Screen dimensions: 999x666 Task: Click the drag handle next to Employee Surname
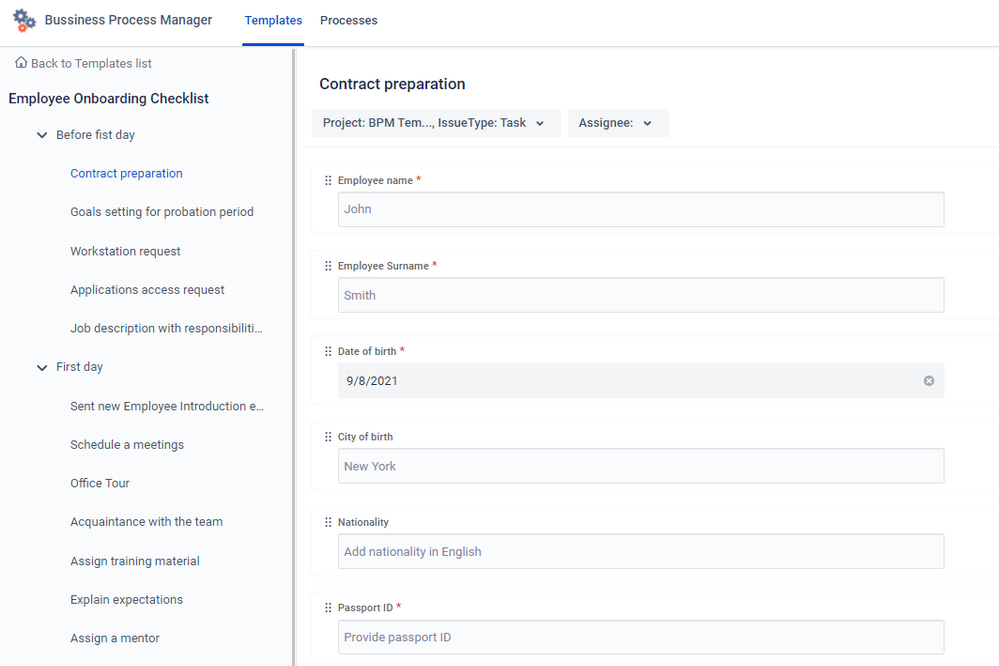(328, 266)
